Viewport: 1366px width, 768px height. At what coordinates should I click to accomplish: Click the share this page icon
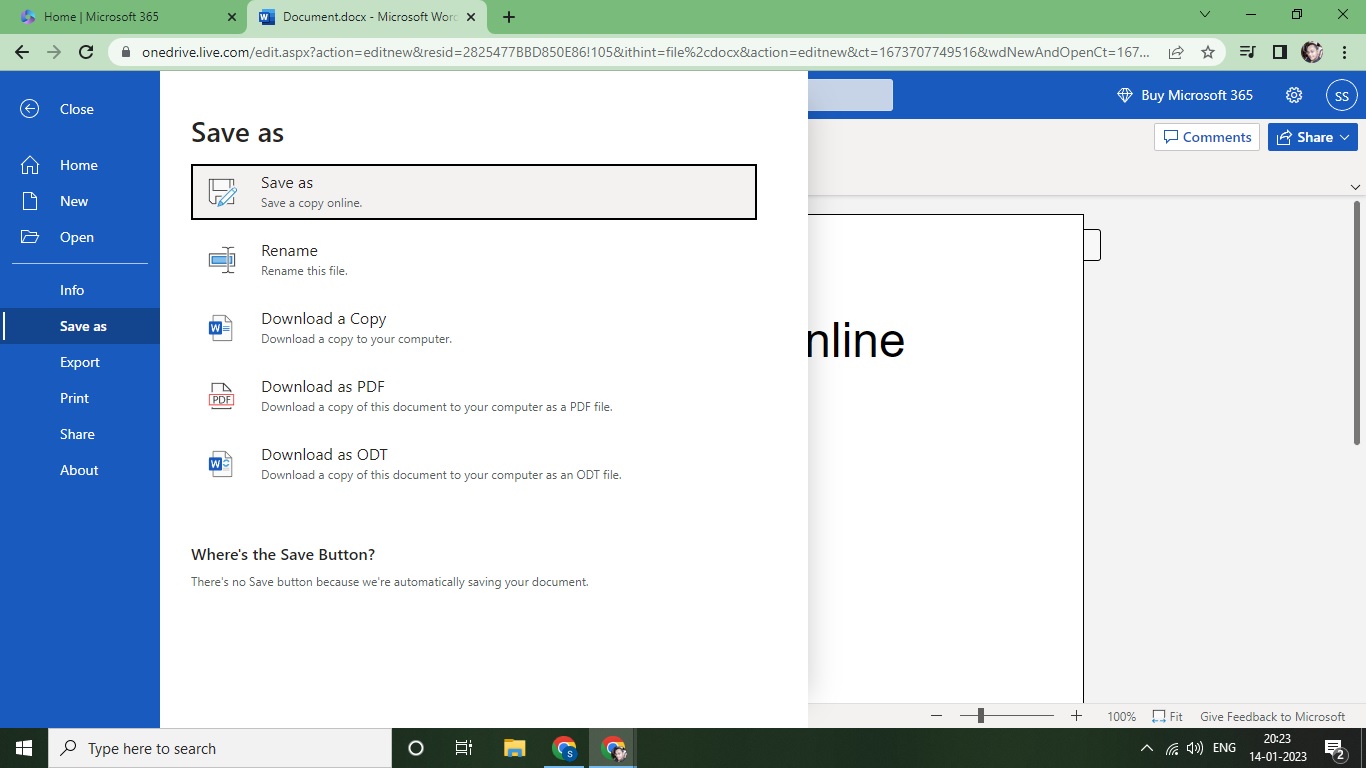pyautogui.click(x=1176, y=52)
